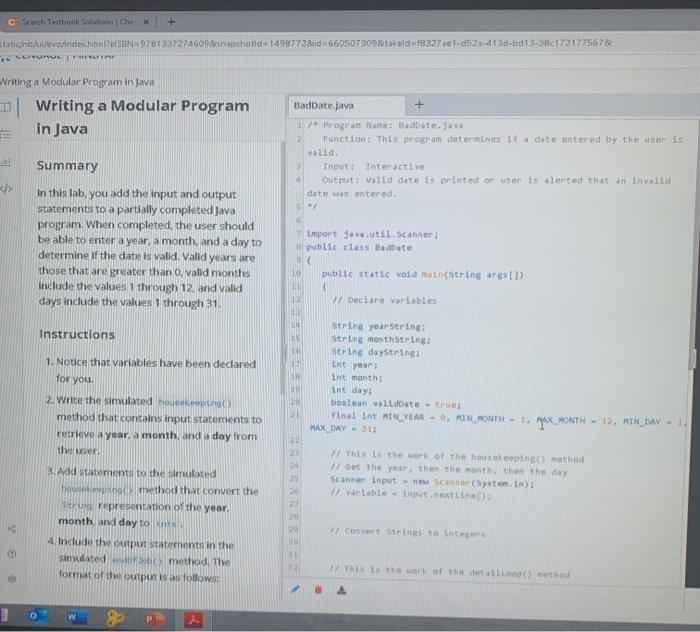This screenshot has height=632, width=700.
Task: Click the red trash delete icon
Action: 318,590
